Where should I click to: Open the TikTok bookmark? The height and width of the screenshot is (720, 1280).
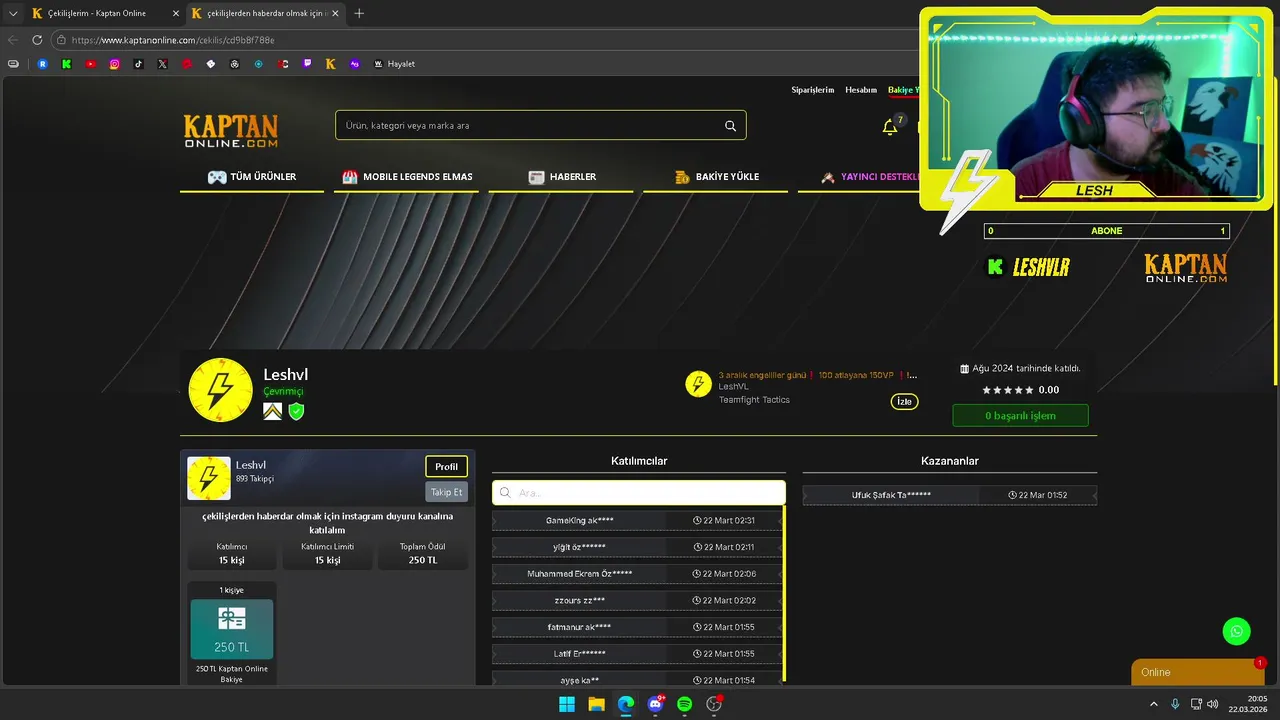139,64
